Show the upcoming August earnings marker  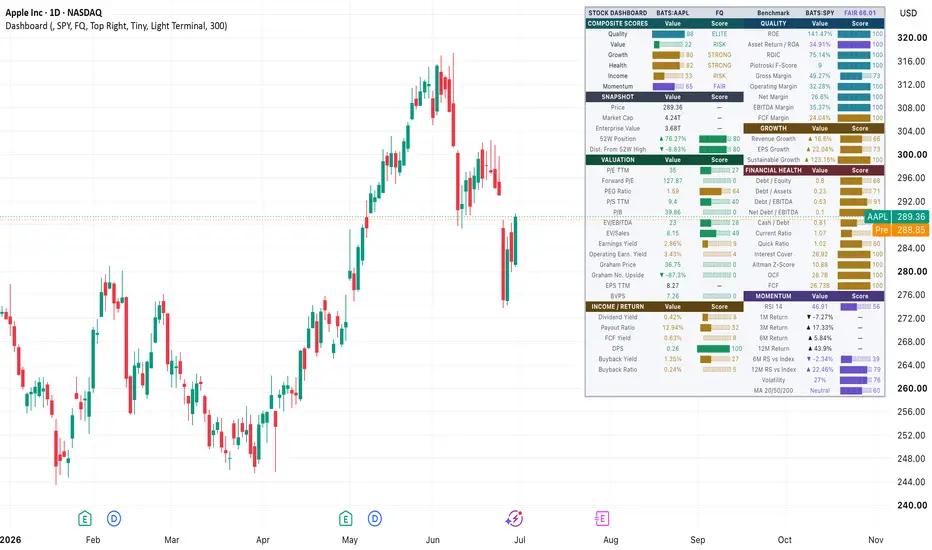(x=602, y=518)
